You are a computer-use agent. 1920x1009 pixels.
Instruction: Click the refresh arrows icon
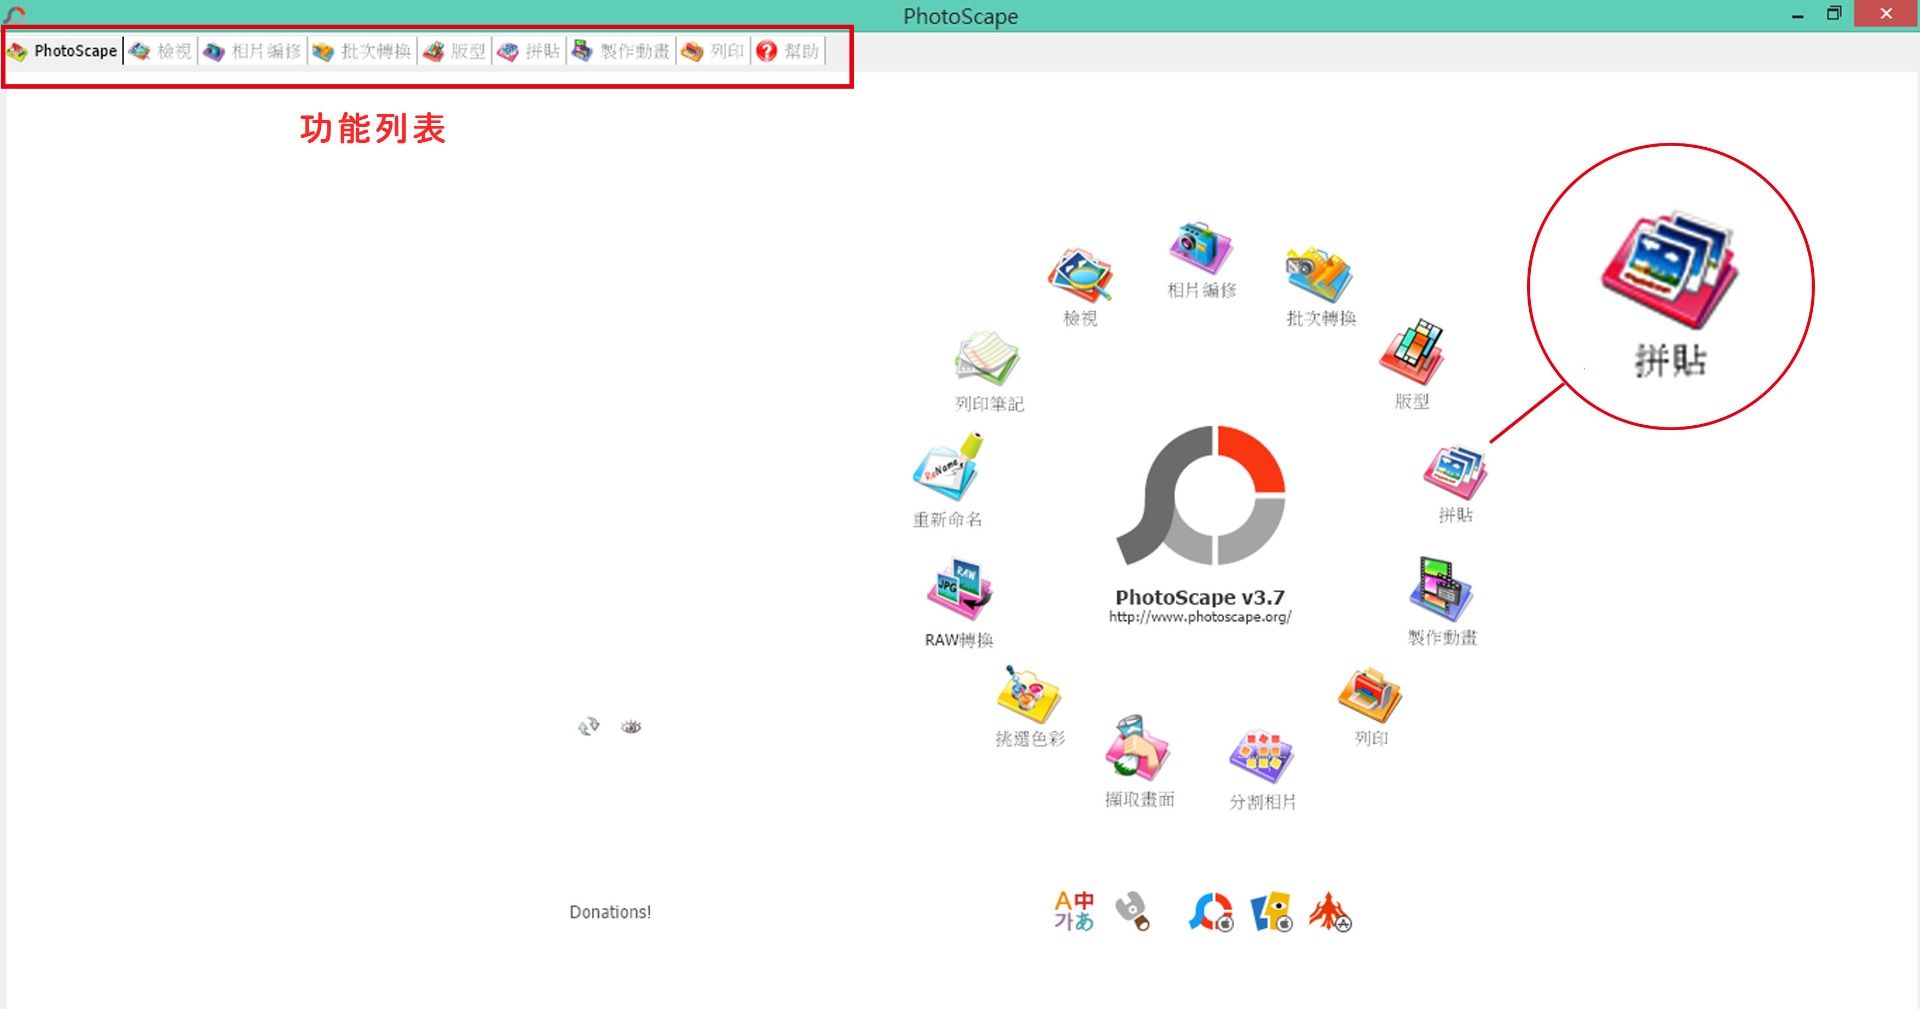[x=589, y=726]
